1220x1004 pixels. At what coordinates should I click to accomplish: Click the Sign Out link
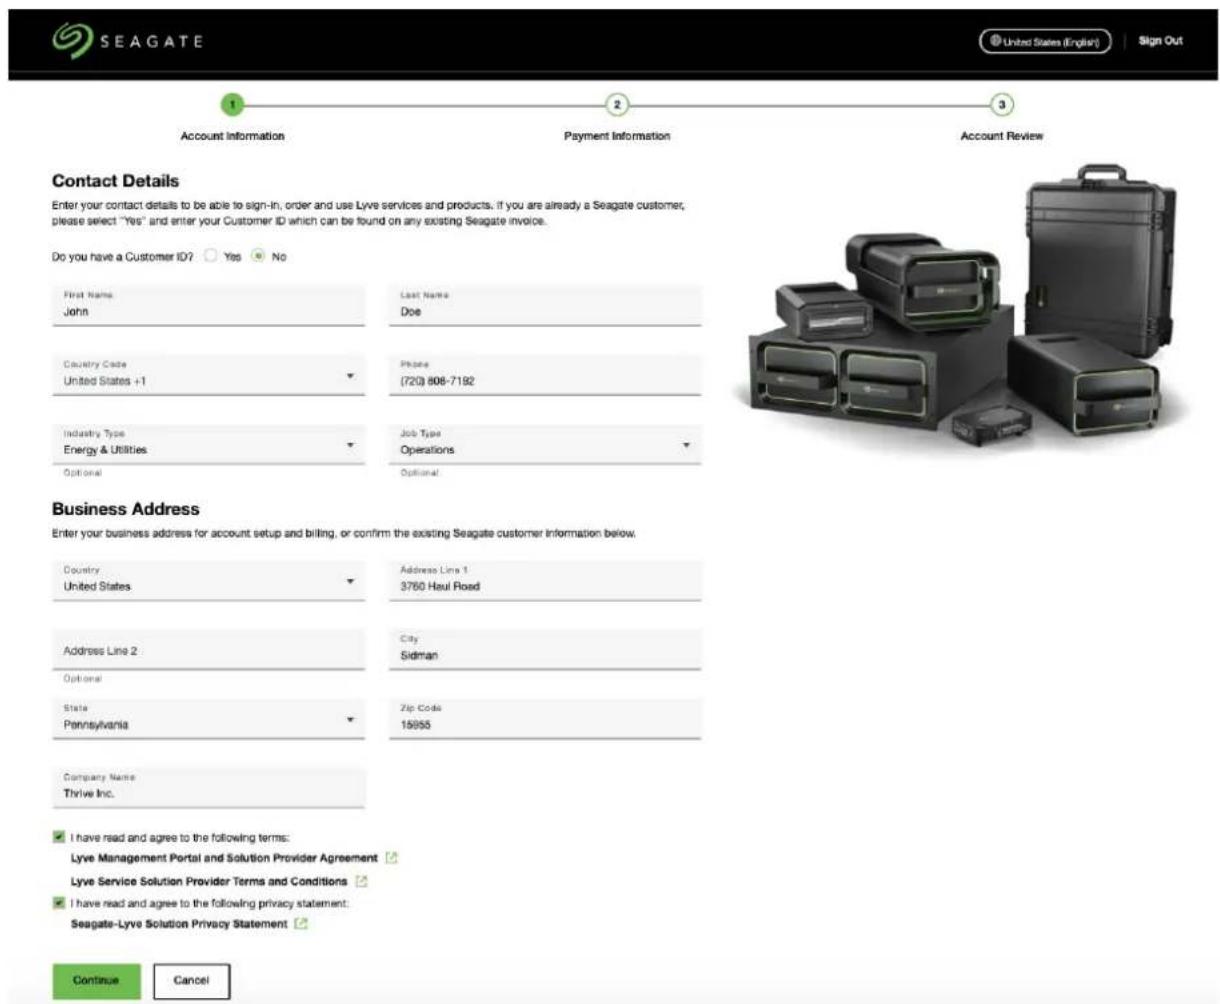tap(1160, 41)
